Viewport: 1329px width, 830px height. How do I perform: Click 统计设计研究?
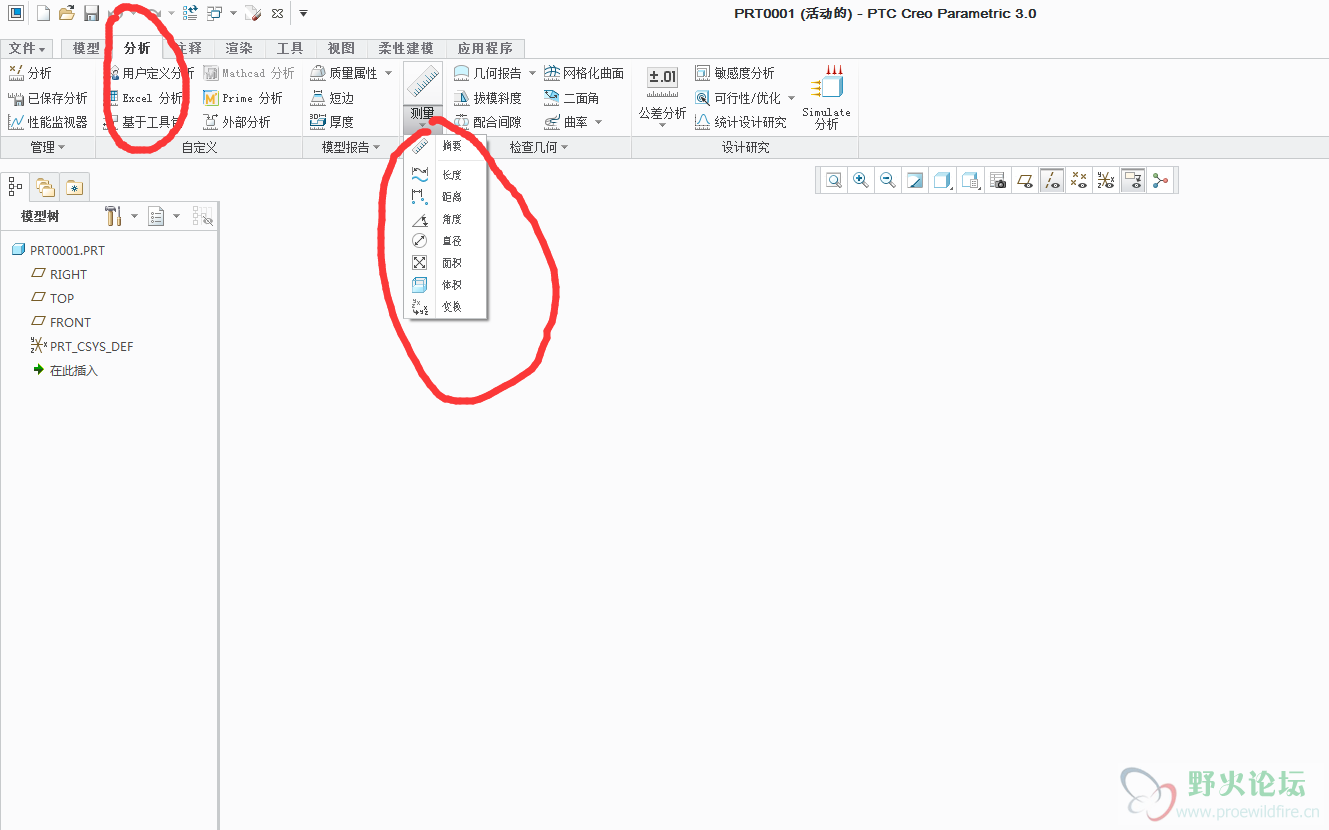[741, 122]
